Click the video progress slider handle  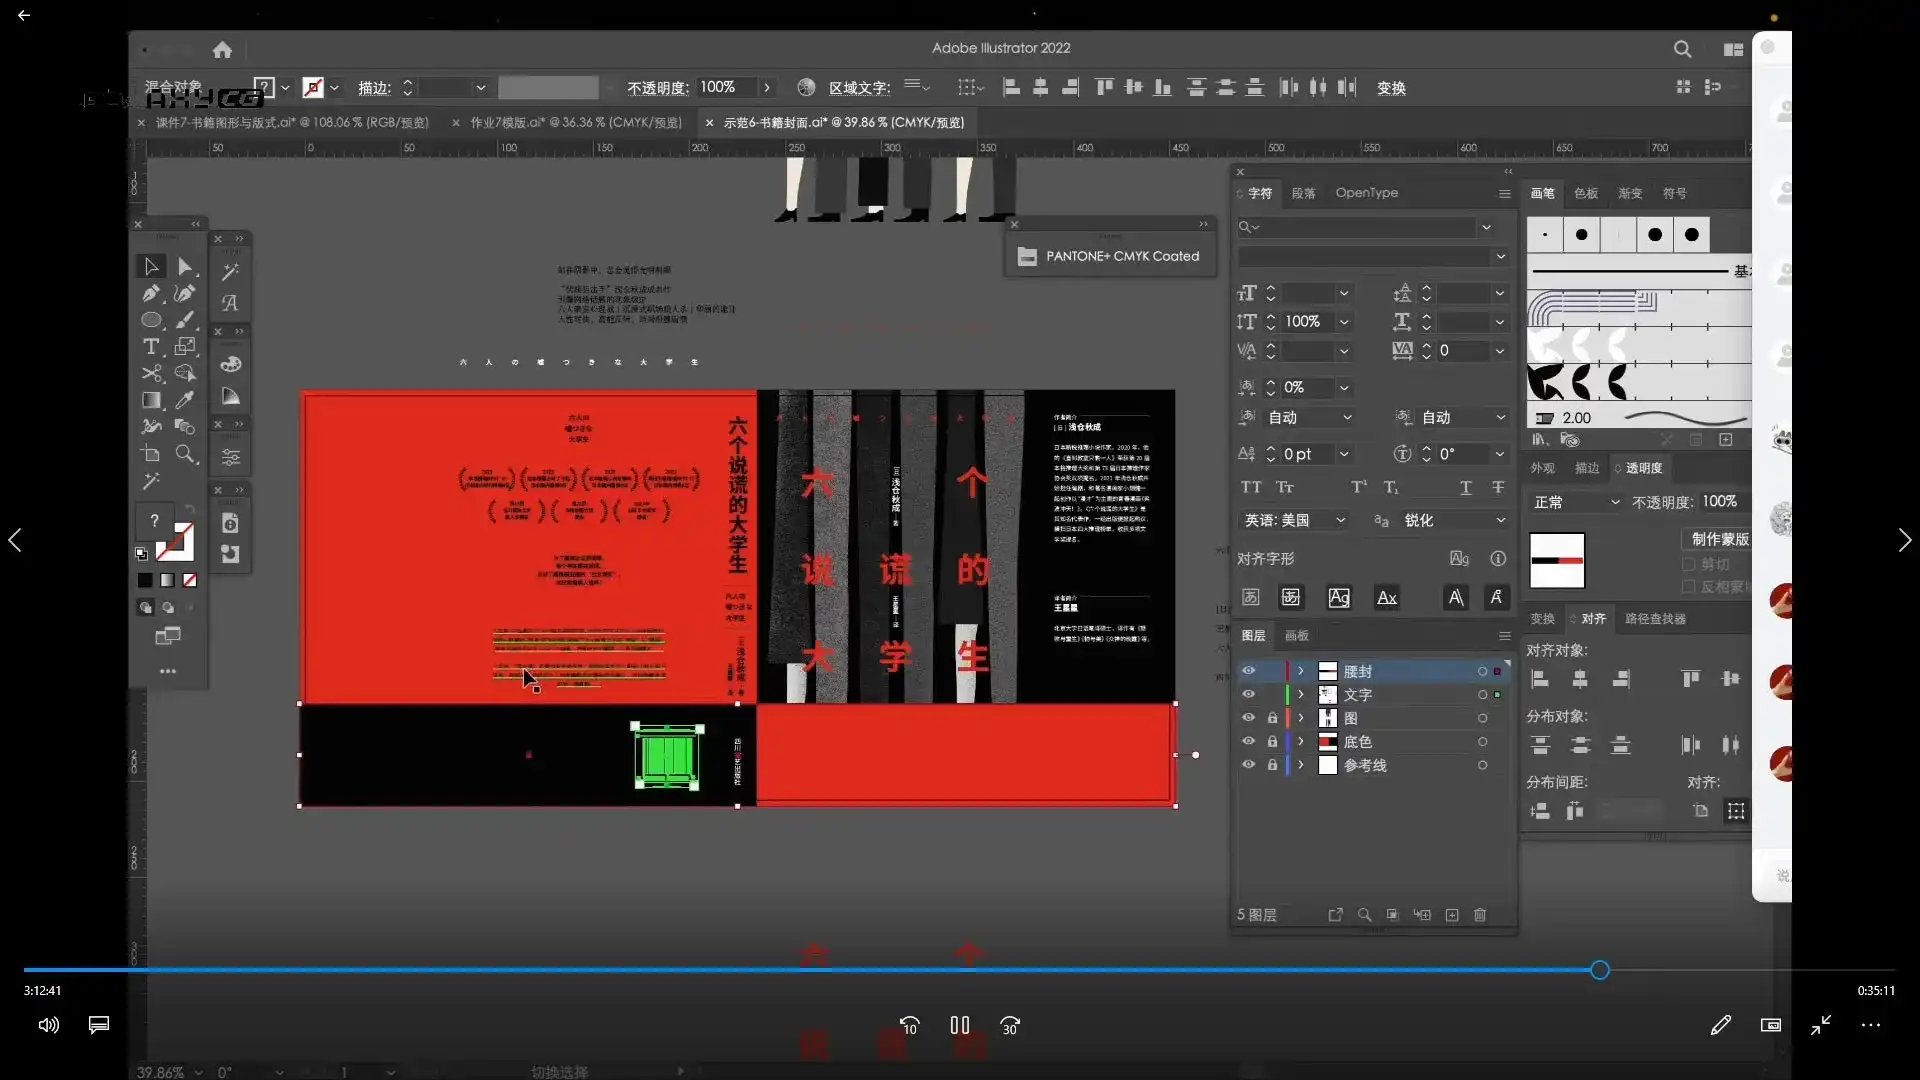tap(1600, 970)
